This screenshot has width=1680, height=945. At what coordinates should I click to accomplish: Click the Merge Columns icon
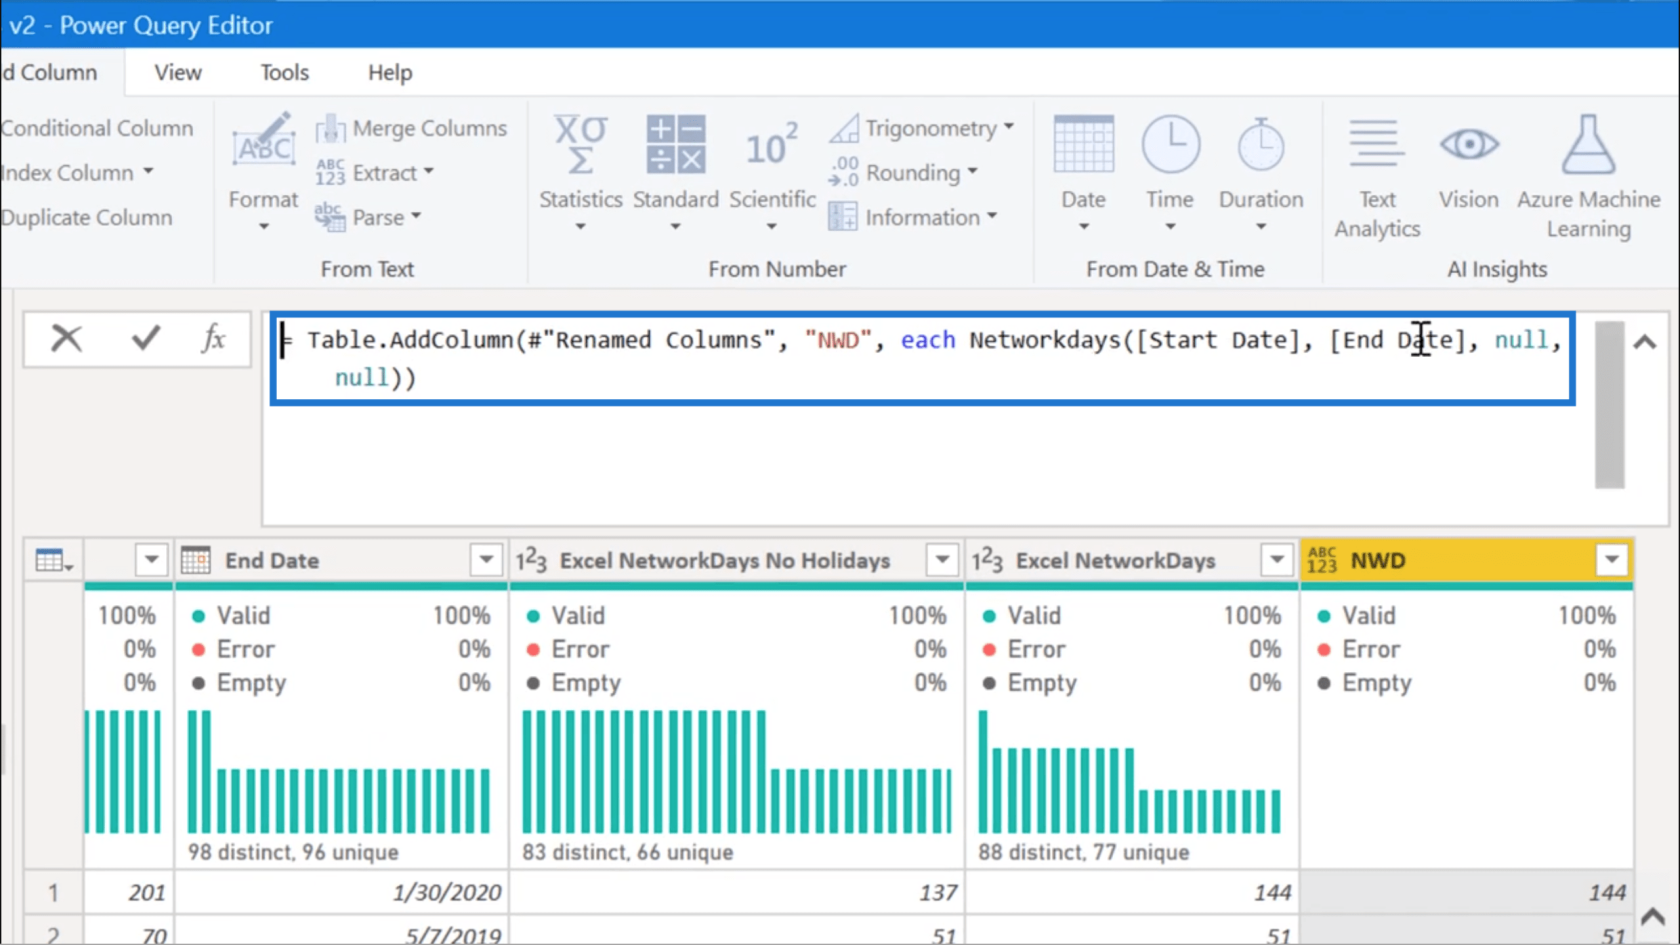(x=330, y=129)
